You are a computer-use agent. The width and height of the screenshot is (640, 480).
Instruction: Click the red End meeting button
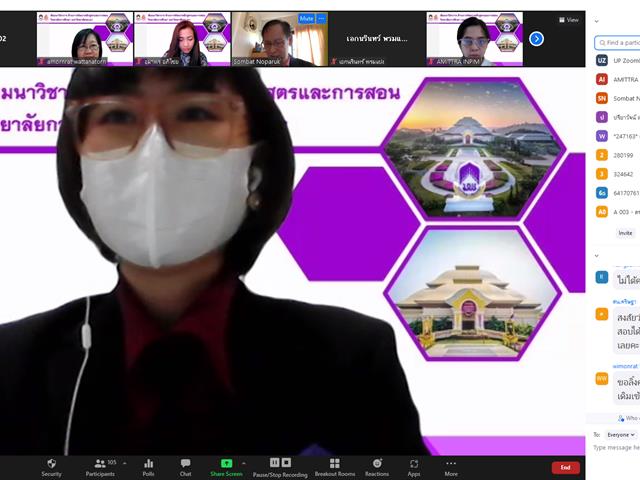[565, 467]
